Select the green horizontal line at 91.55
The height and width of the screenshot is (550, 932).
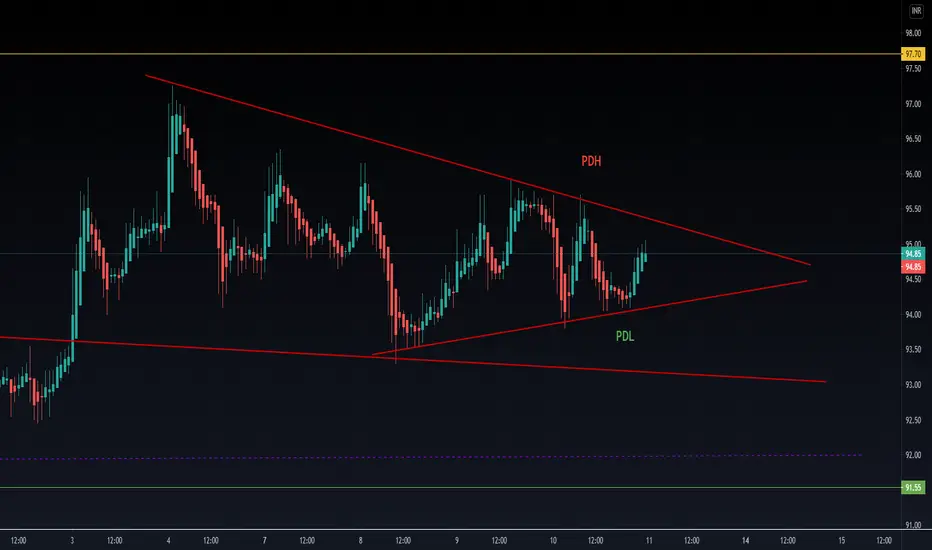point(451,488)
